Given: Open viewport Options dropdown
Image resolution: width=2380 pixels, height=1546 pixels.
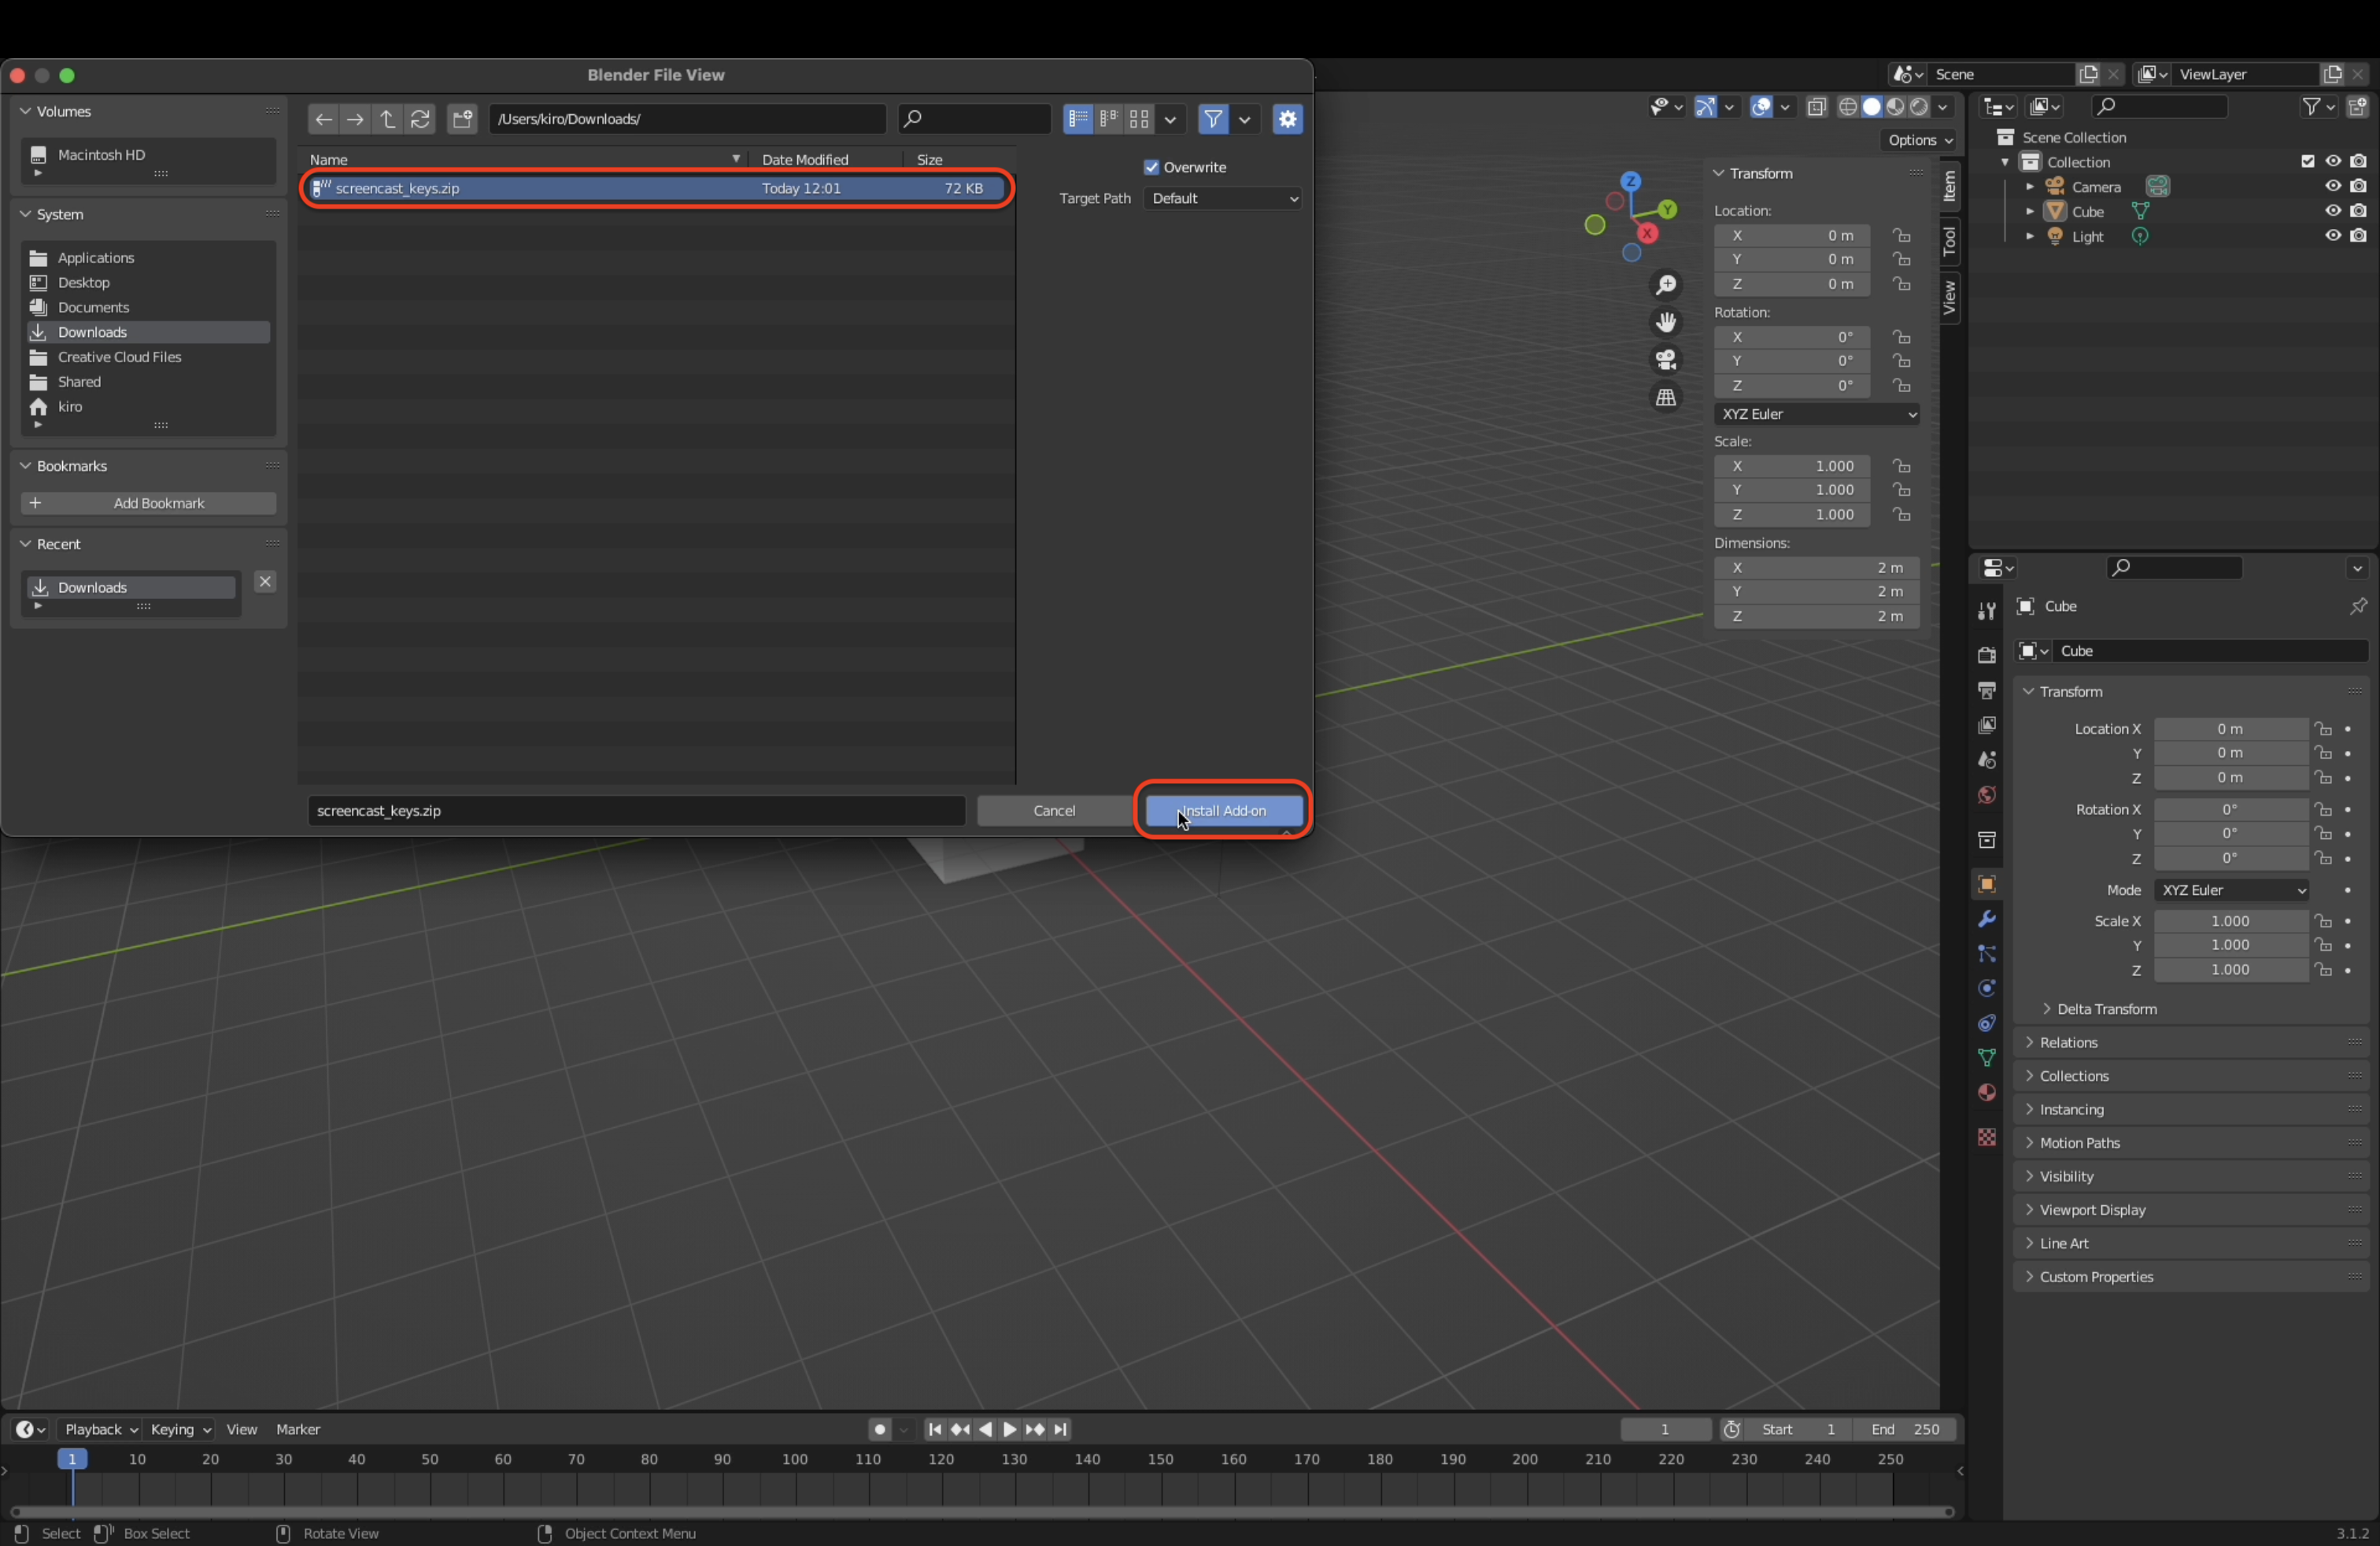Looking at the screenshot, I should [x=1919, y=140].
